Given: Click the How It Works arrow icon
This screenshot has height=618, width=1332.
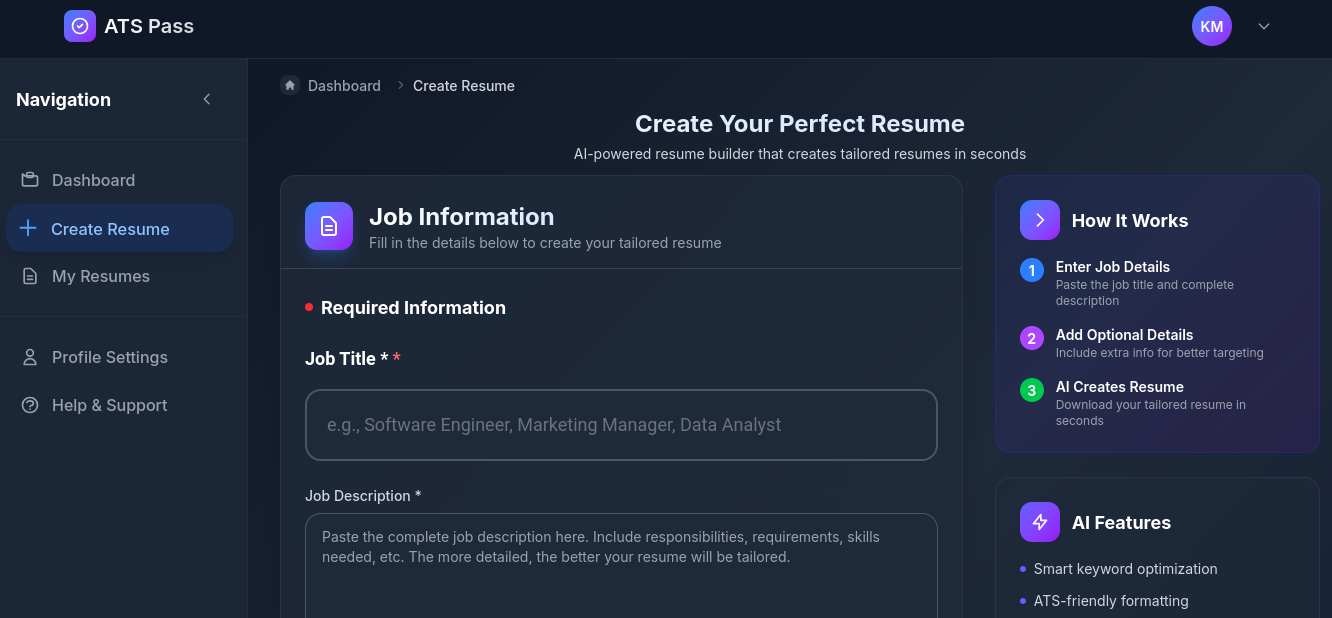Looking at the screenshot, I should pos(1040,220).
